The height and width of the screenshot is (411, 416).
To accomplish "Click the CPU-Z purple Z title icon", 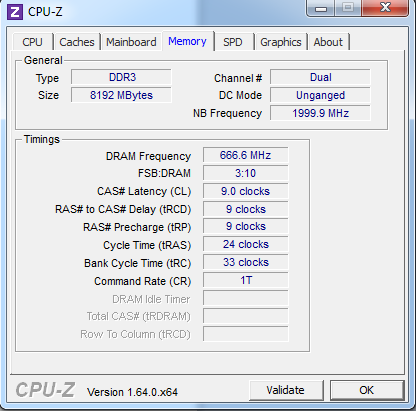I will click(15, 12).
